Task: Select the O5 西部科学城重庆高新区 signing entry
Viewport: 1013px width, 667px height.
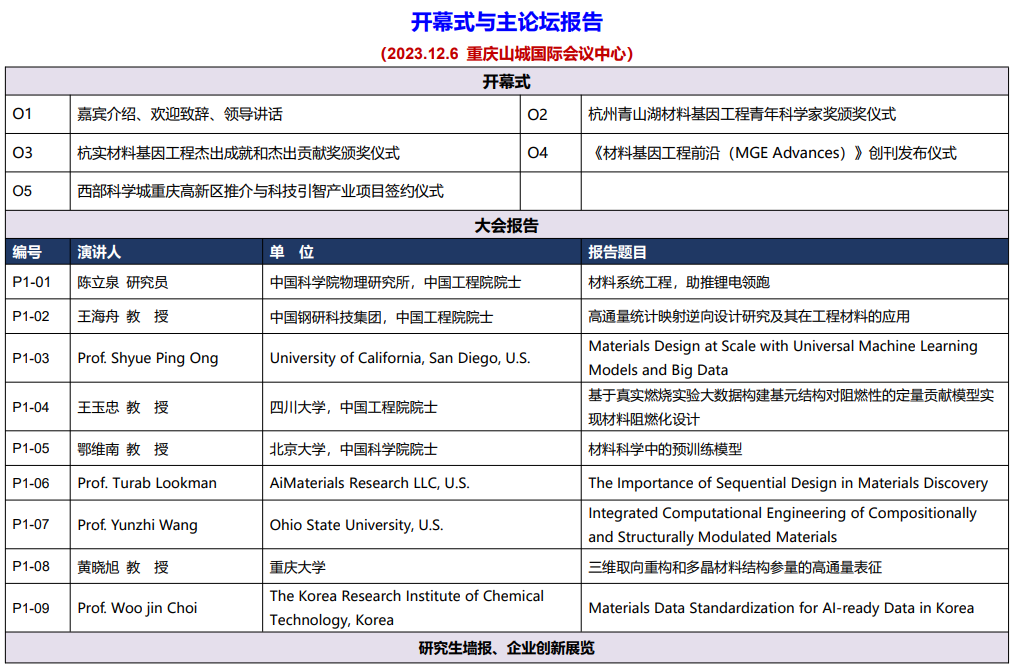Action: [260, 191]
